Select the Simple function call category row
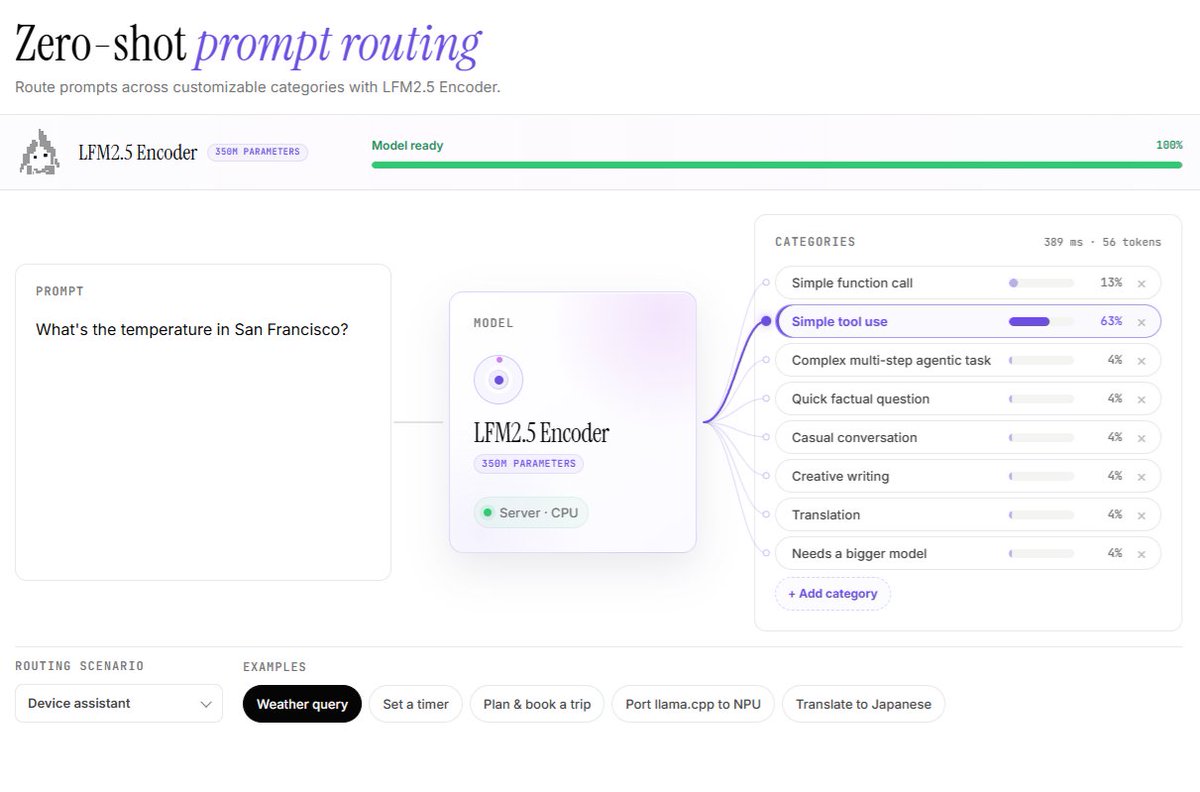Screen dimensions: 1200x792 [968, 283]
